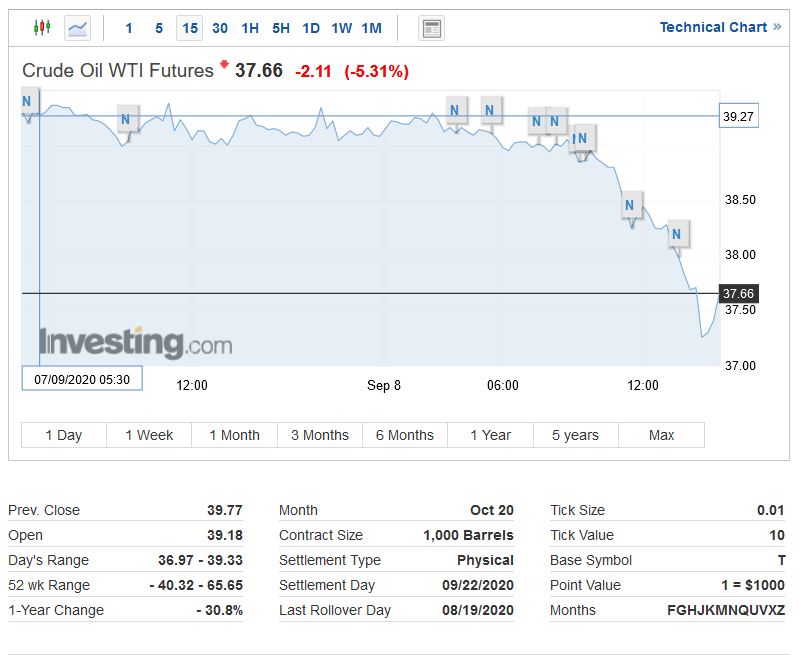The image size is (806, 655).
Task: Click Contract Size value 1,000 Barrels
Action: click(468, 535)
